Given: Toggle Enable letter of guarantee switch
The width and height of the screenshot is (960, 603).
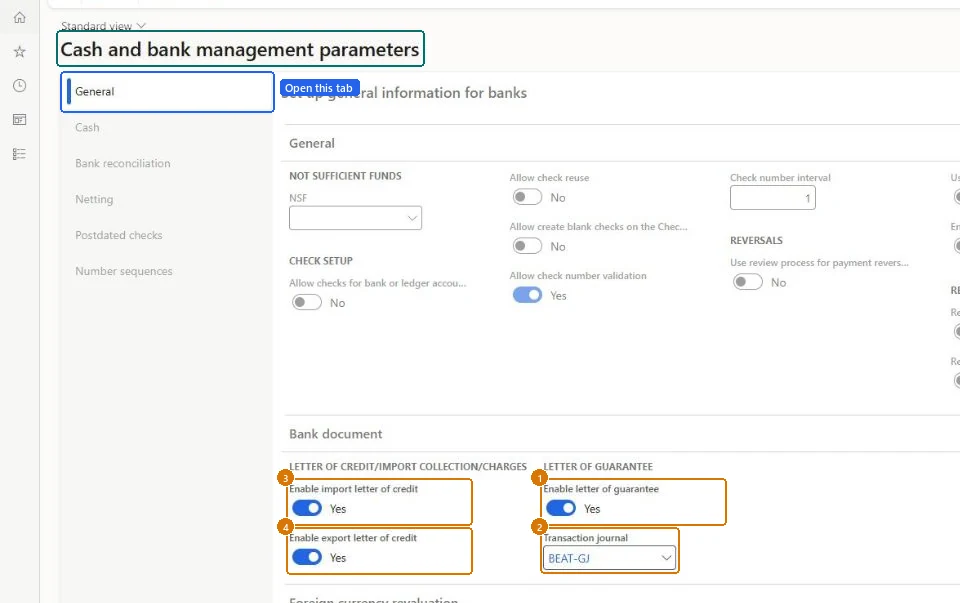Looking at the screenshot, I should click(x=561, y=508).
